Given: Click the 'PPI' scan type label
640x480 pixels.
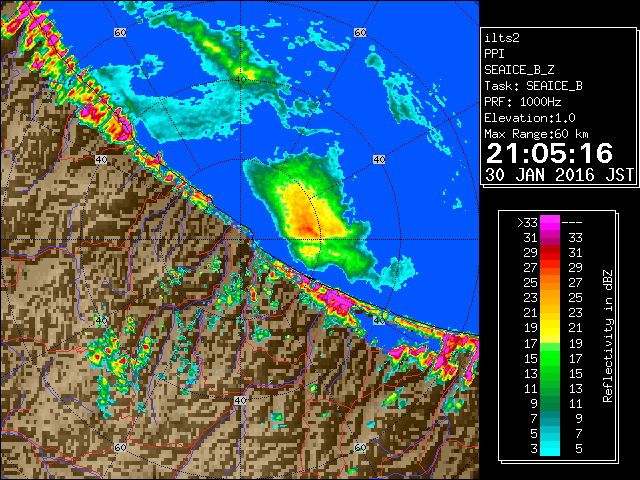Looking at the screenshot, I should click(494, 54).
